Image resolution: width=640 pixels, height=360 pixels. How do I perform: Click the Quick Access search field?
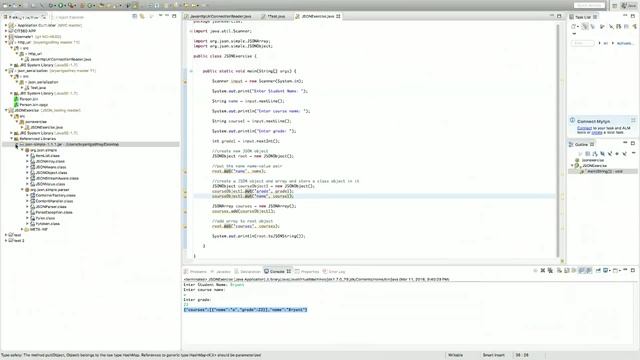(589, 5)
